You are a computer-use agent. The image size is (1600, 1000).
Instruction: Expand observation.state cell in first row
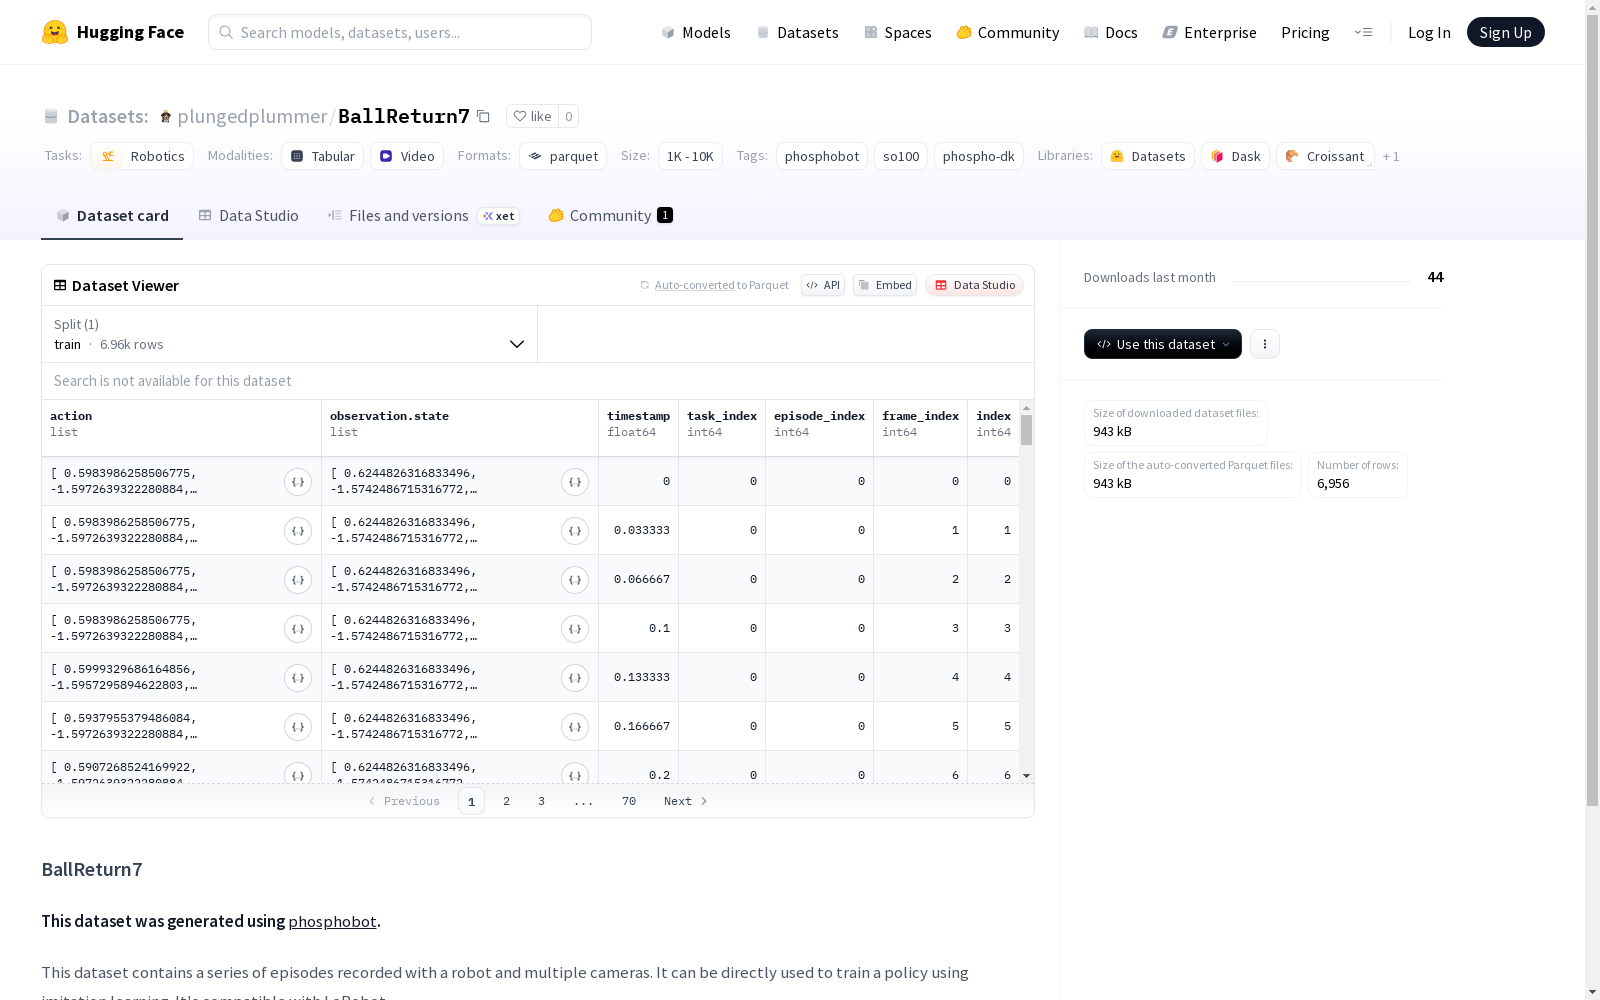pyautogui.click(x=575, y=482)
